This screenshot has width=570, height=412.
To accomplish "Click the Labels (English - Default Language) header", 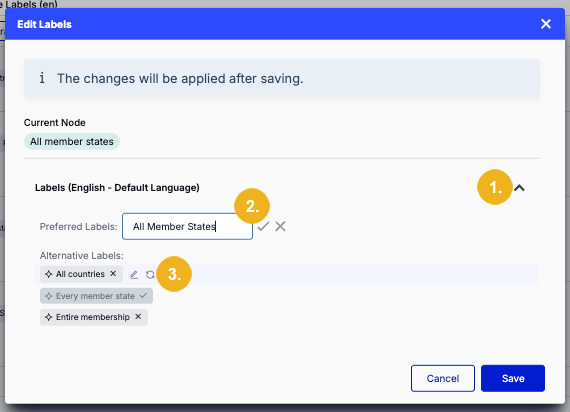I will [x=117, y=188].
